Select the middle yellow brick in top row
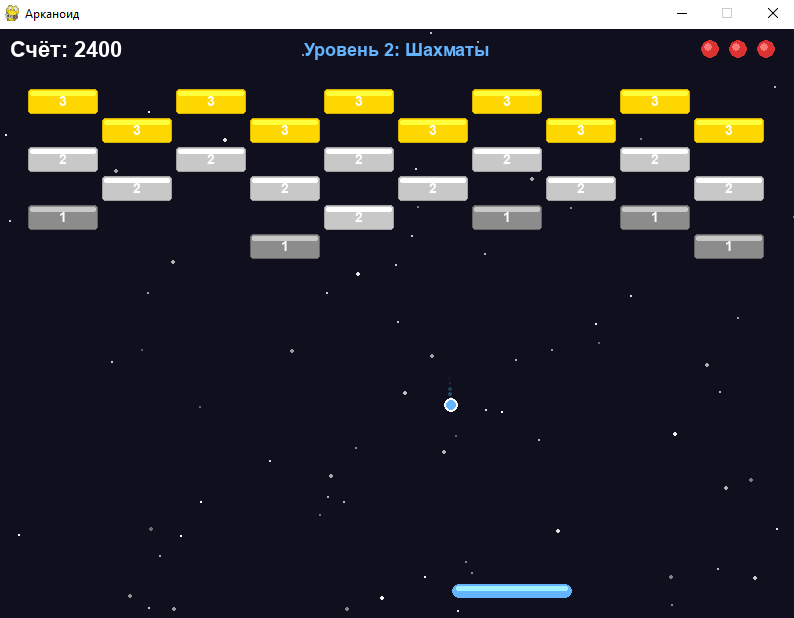This screenshot has height=618, width=794. pyautogui.click(x=359, y=101)
